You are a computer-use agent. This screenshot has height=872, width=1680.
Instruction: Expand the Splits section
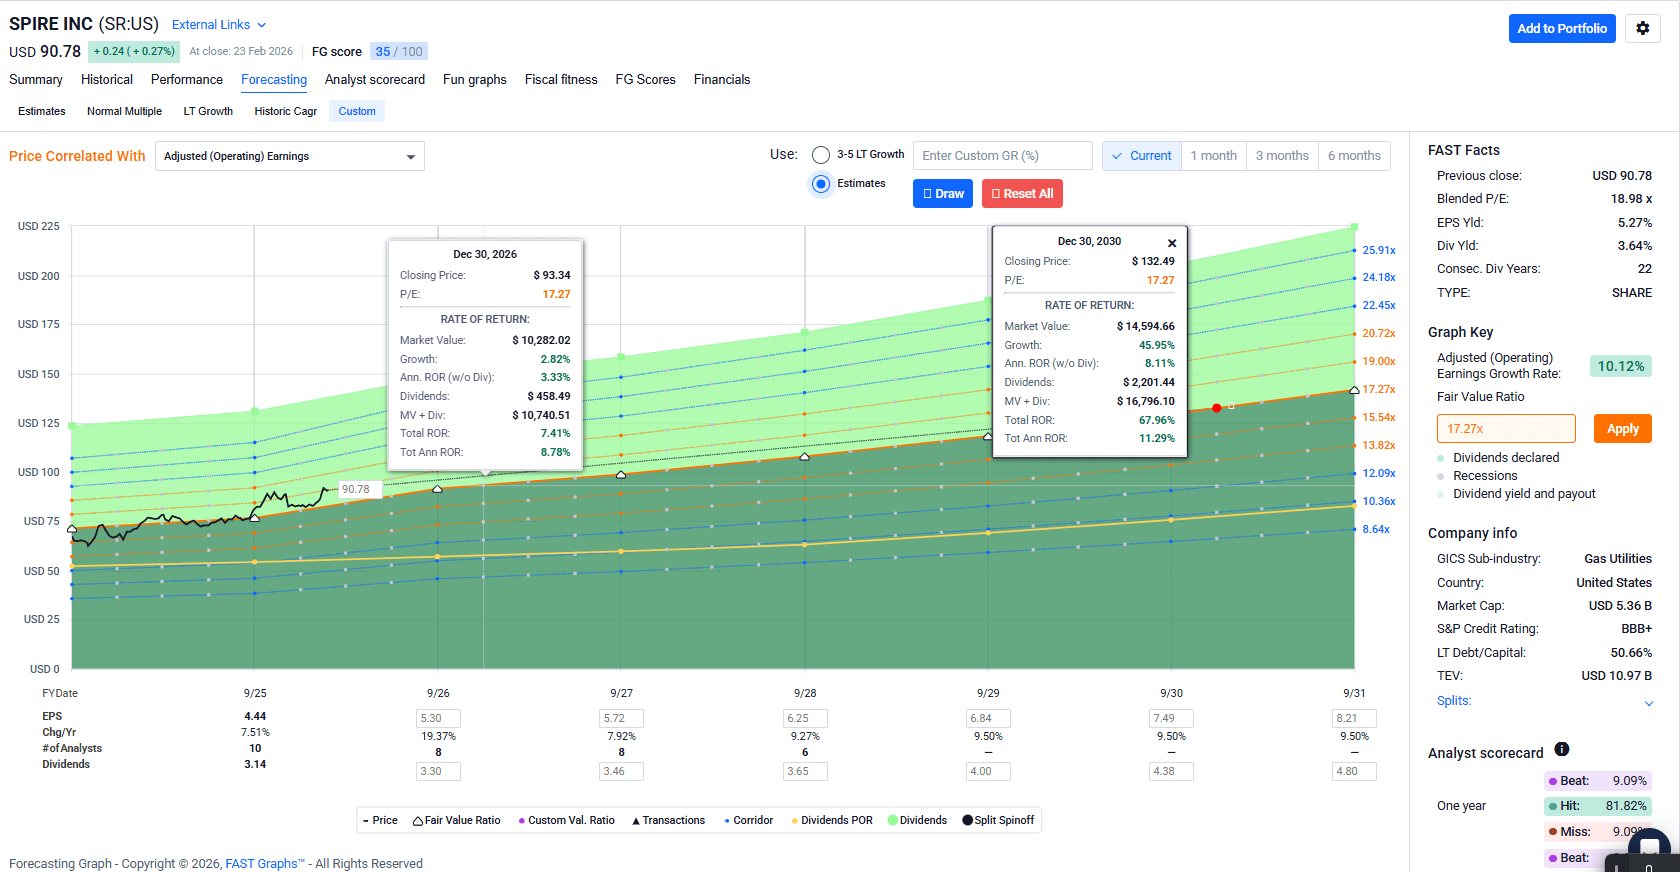point(1544,701)
